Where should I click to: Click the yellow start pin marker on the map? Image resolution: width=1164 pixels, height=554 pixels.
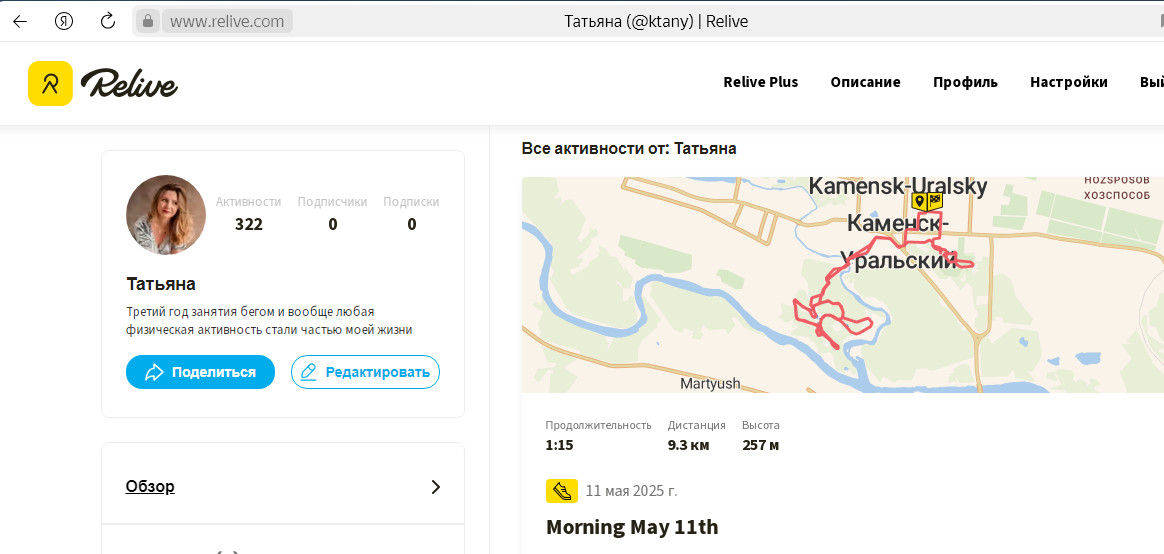coord(918,201)
